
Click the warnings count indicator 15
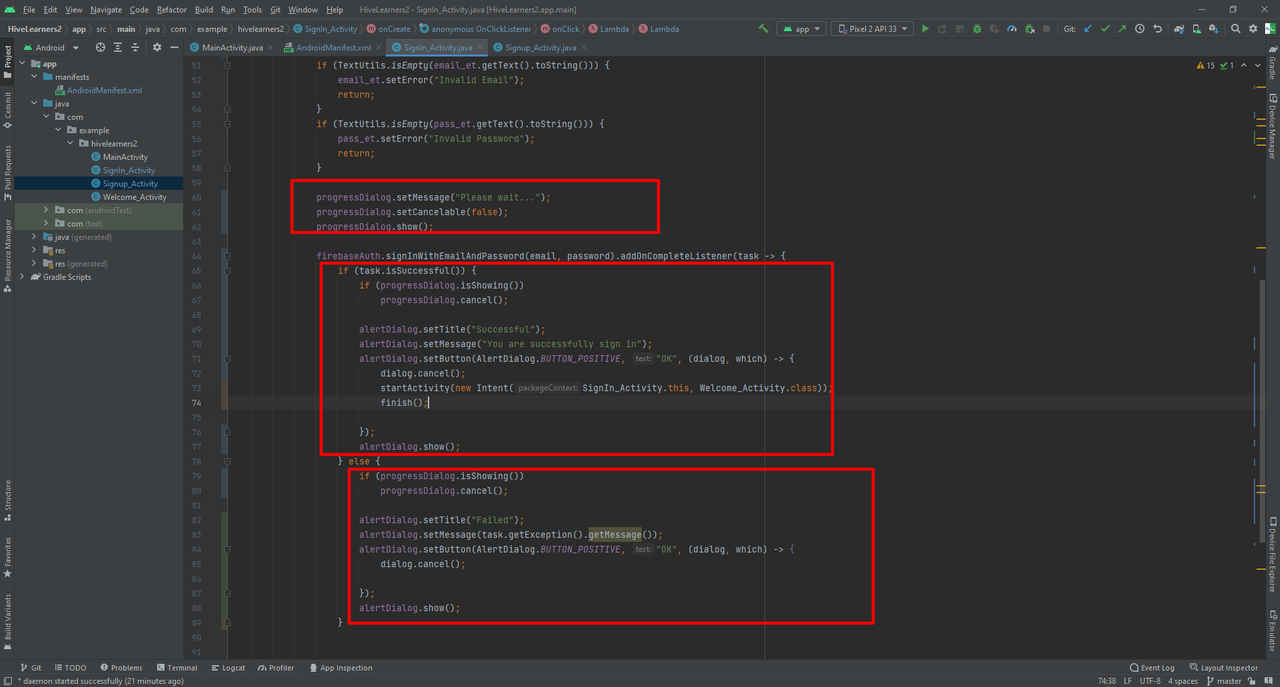pyautogui.click(x=1207, y=66)
